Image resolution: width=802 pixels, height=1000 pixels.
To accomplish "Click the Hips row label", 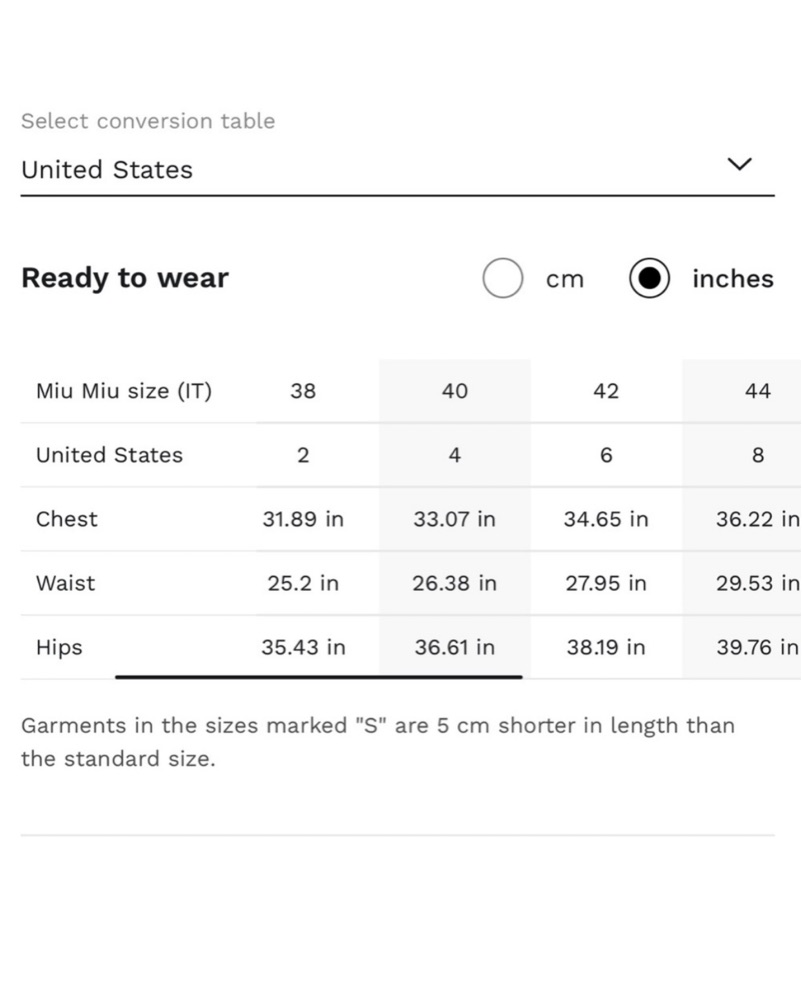I will point(59,647).
